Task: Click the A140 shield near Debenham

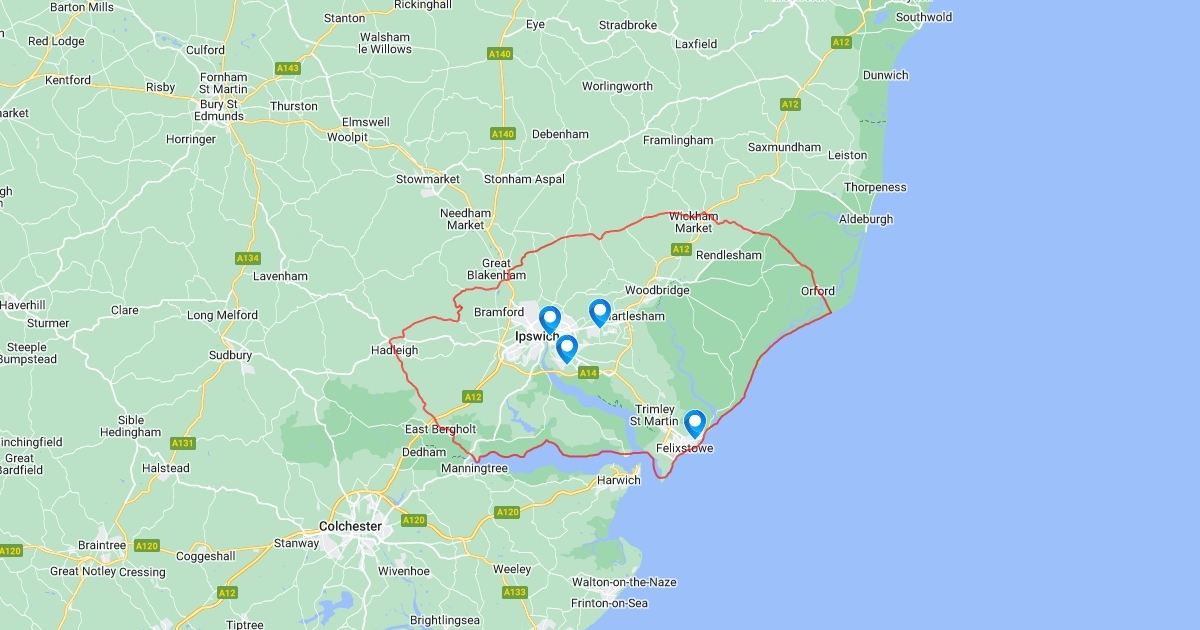Action: [x=502, y=133]
